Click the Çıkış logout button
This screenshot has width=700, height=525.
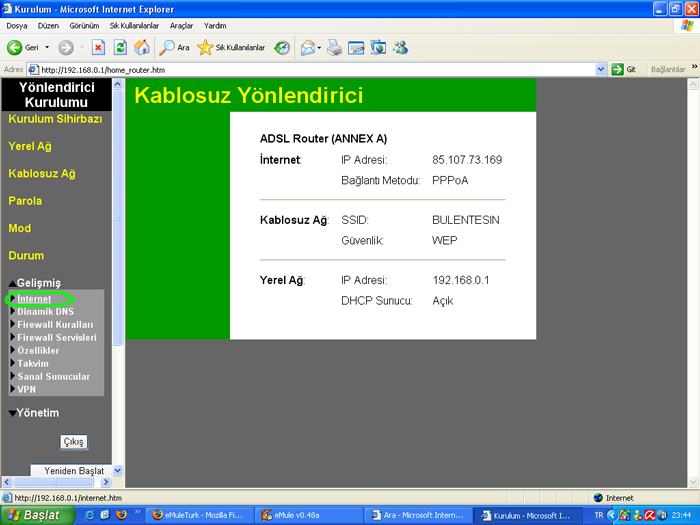click(74, 442)
